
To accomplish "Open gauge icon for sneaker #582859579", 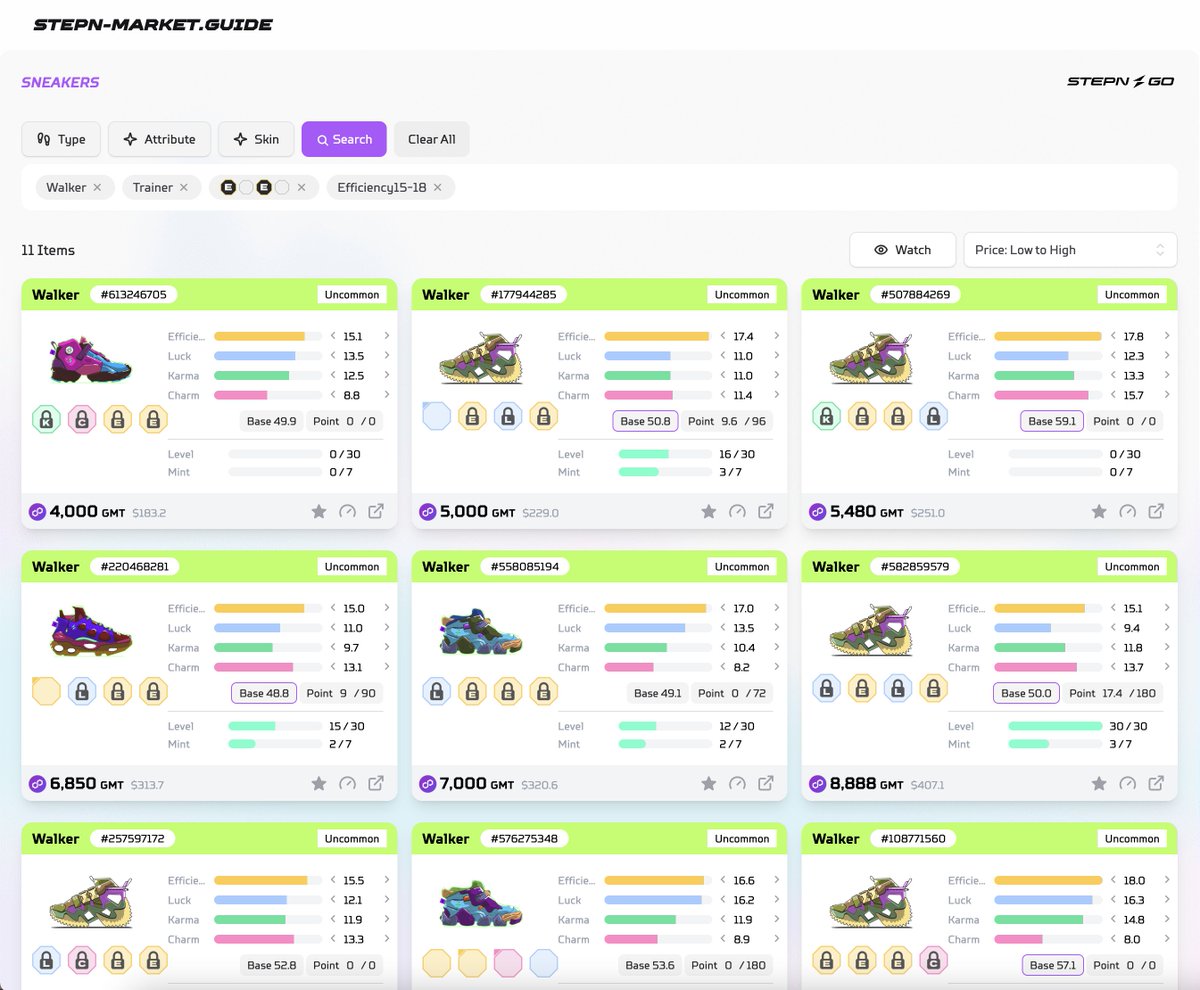I will (1127, 784).
